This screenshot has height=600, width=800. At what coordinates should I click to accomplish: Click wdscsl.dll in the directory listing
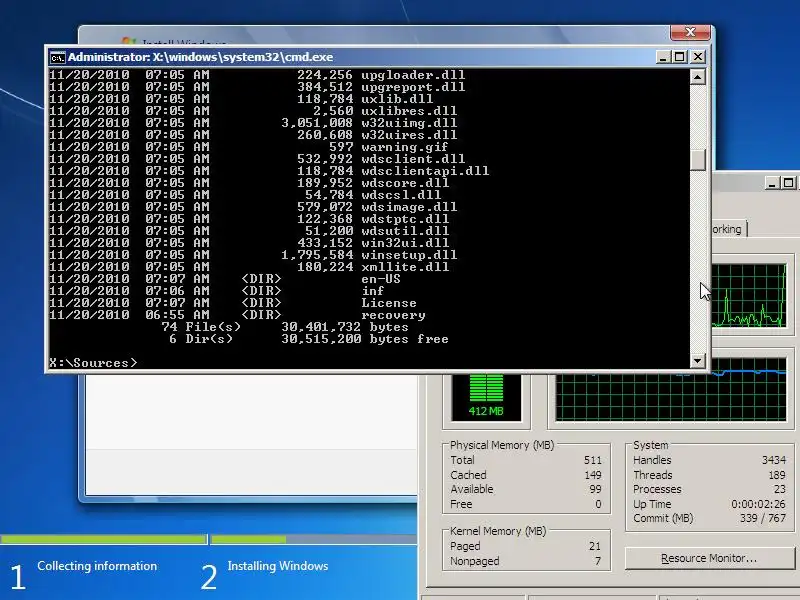[x=401, y=195]
